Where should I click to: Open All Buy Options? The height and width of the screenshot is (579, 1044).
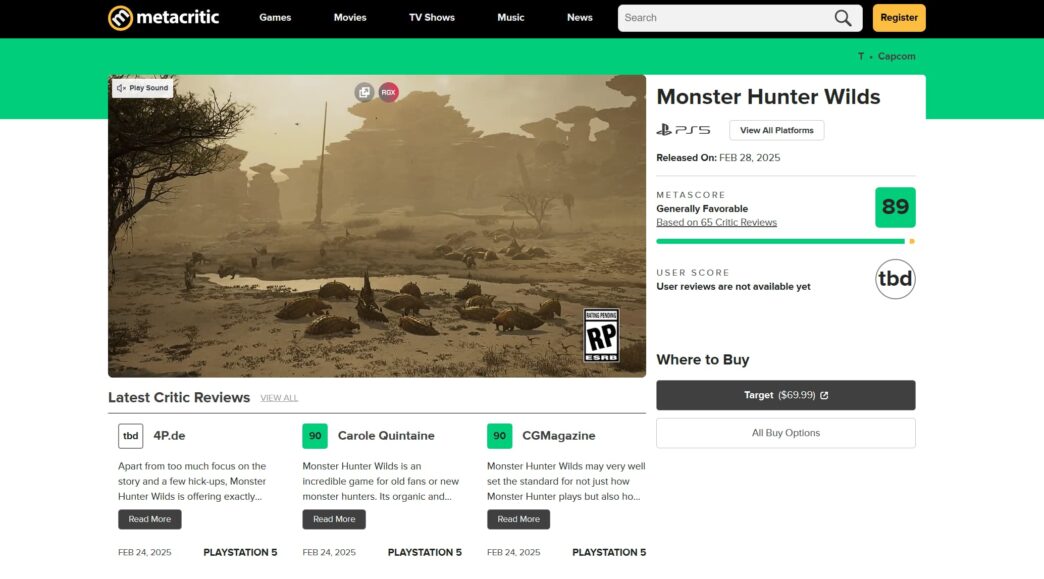786,433
